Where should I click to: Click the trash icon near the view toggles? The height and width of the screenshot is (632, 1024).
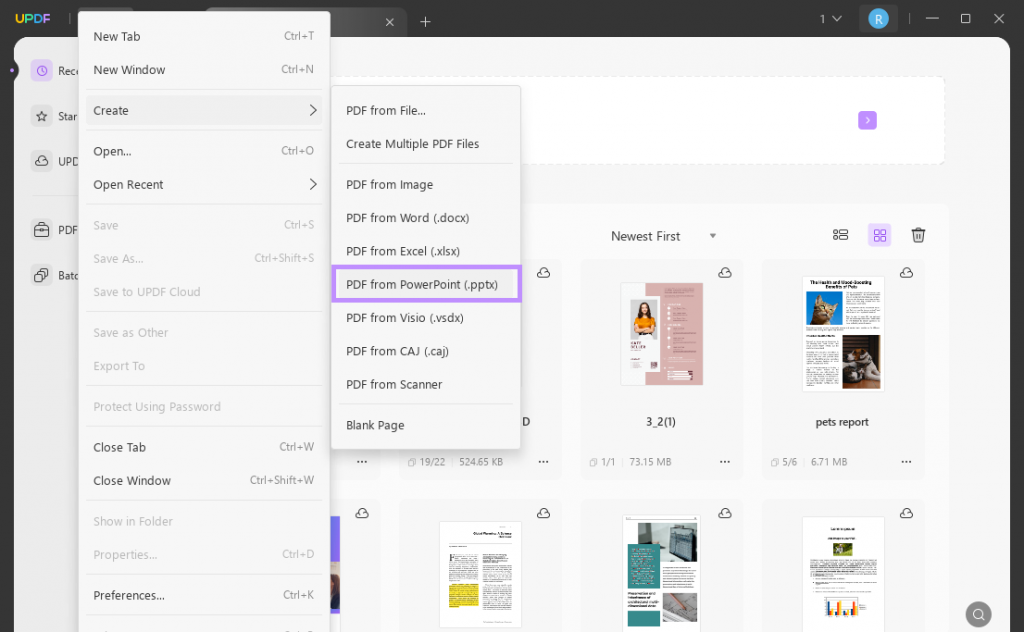pyautogui.click(x=918, y=235)
